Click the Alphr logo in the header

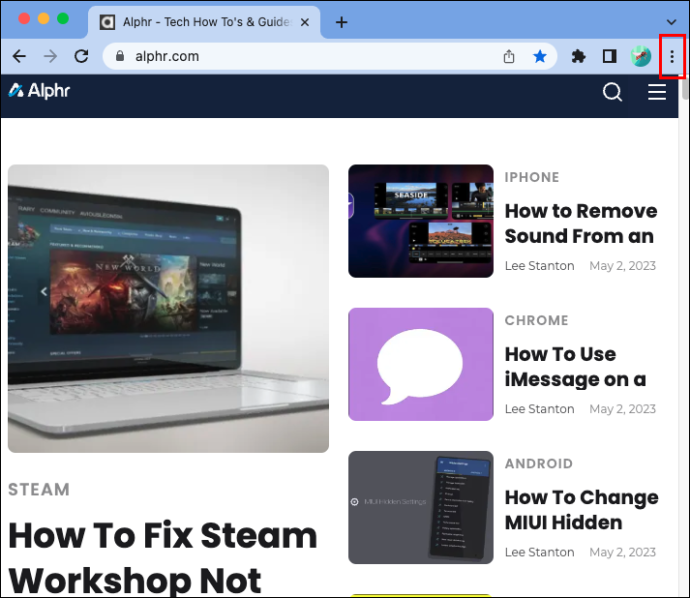tap(39, 91)
